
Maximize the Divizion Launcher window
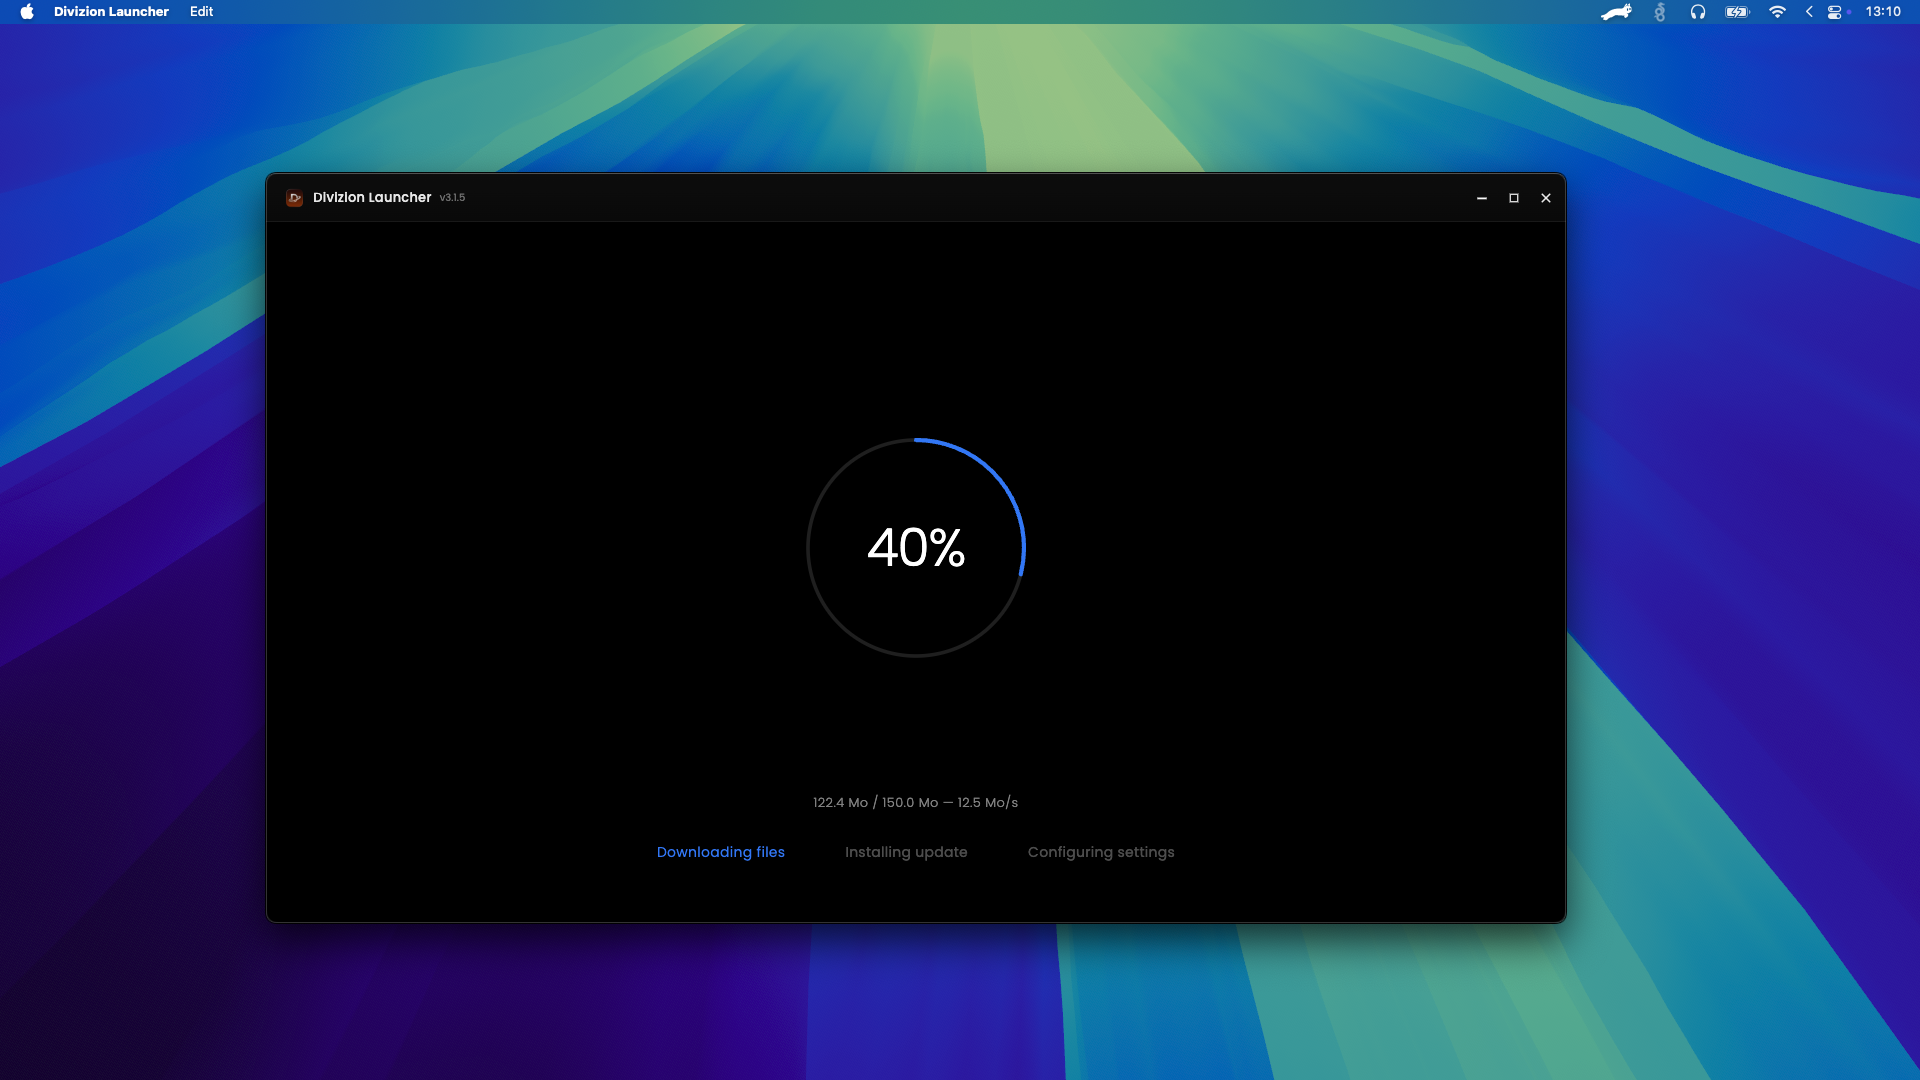[x=1514, y=198]
